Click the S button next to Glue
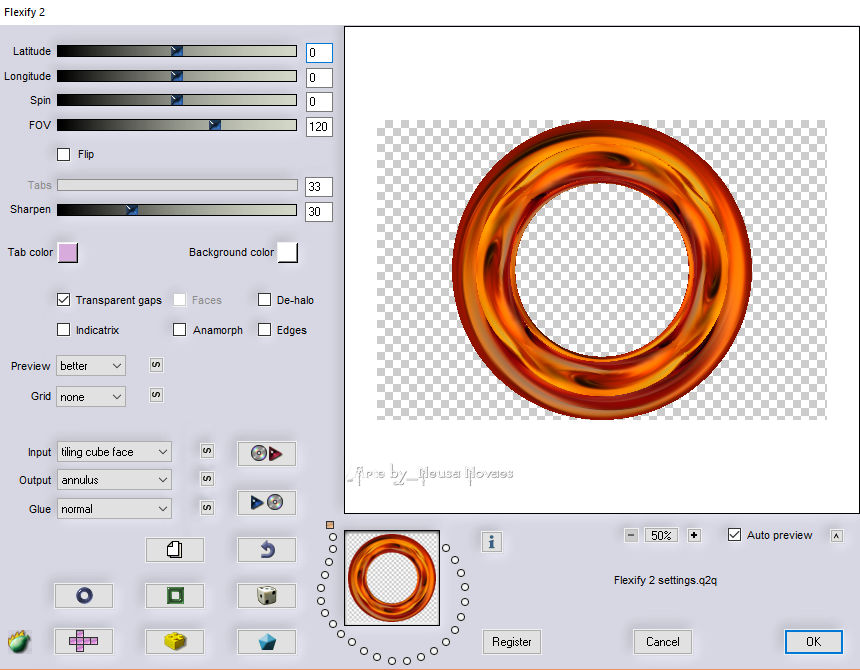The image size is (860, 670). click(207, 508)
